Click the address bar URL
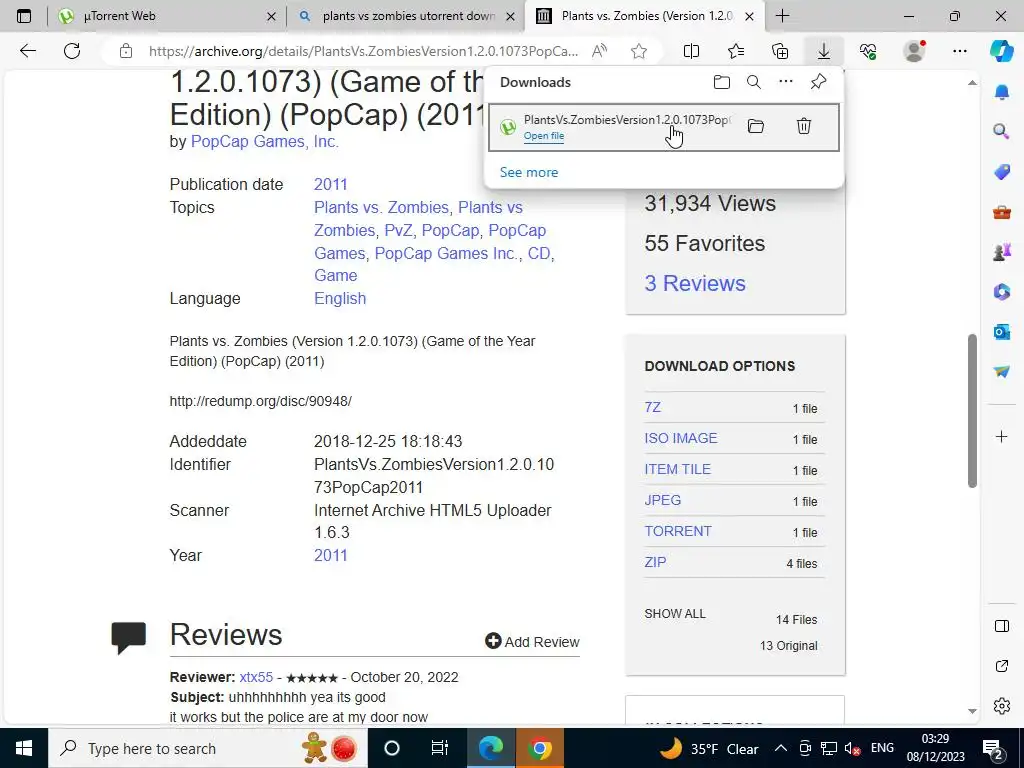The height and width of the screenshot is (768, 1024). coord(363,51)
